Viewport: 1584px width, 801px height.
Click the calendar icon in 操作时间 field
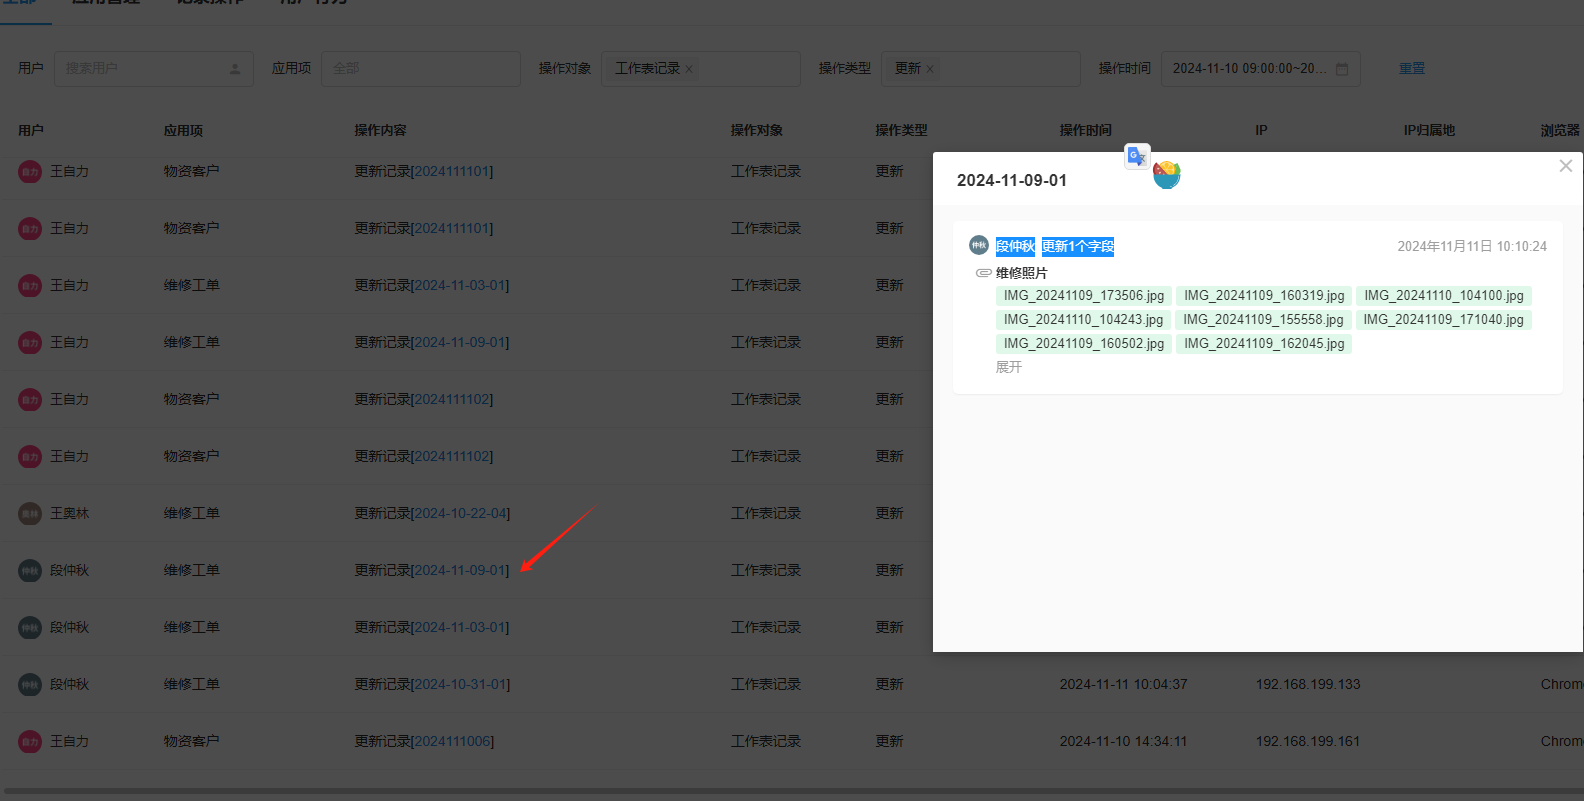(1342, 69)
